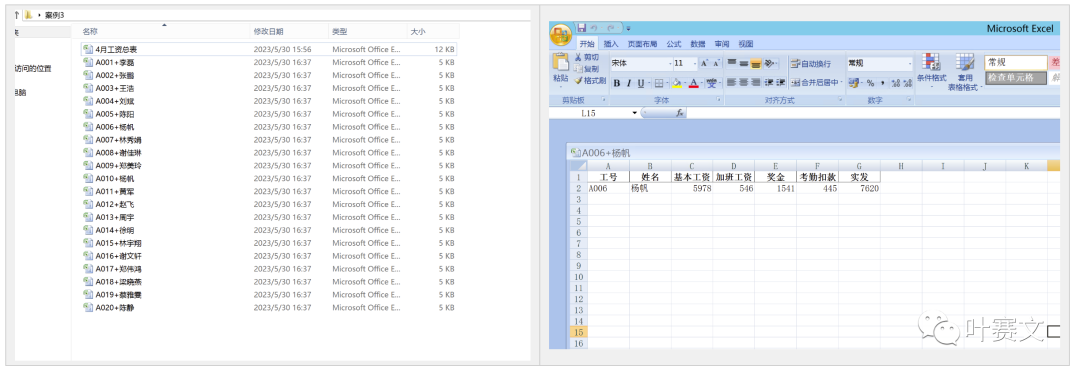Toggle center text alignment
1080x377 pixels.
(744, 82)
